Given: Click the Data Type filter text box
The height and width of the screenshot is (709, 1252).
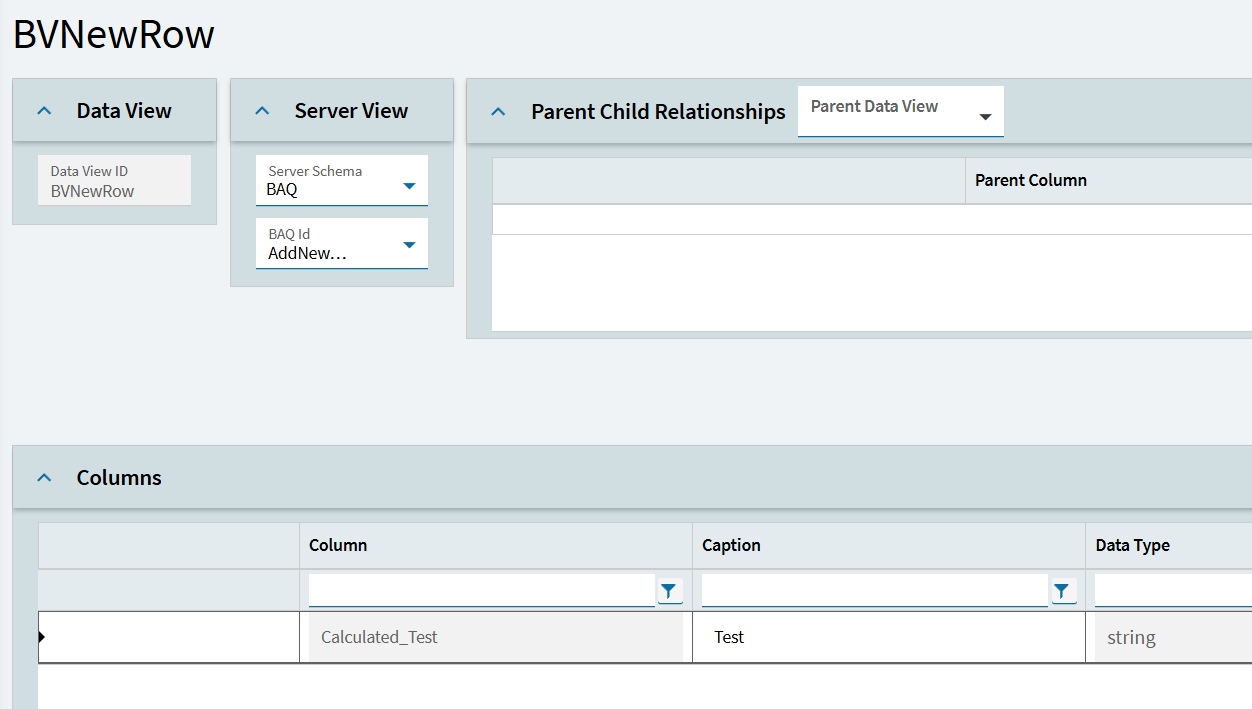Looking at the screenshot, I should (1172, 591).
